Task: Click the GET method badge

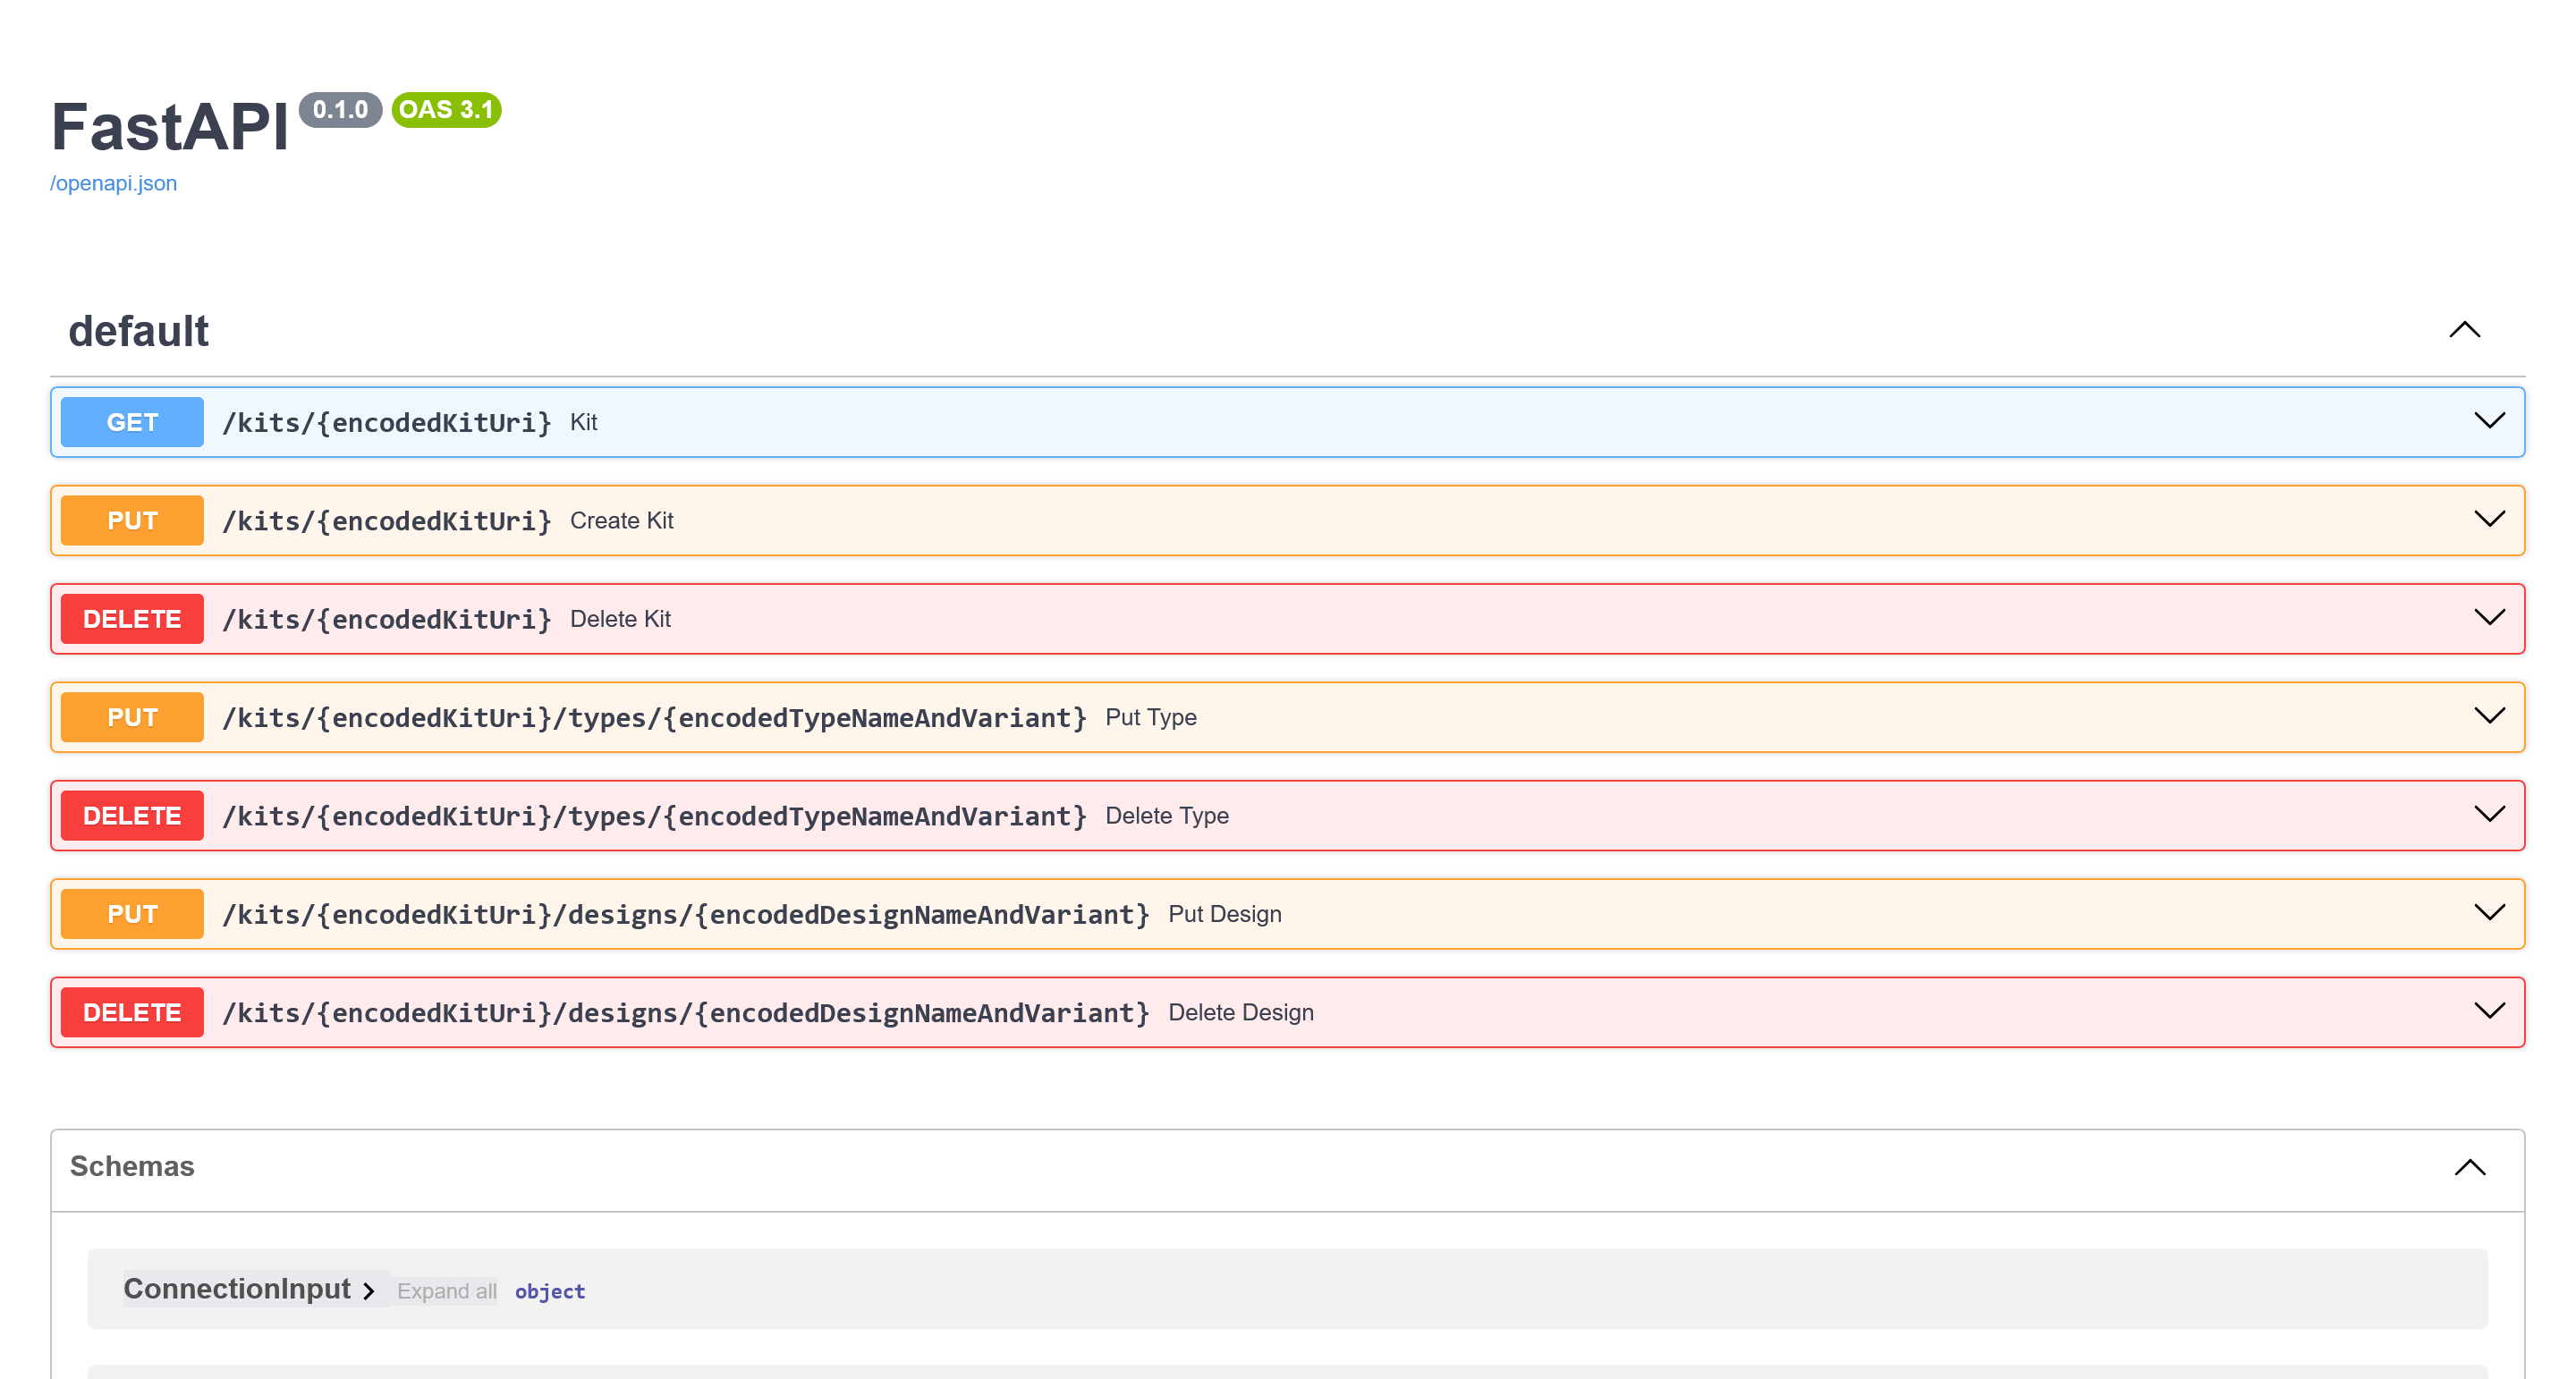Action: tap(132, 422)
